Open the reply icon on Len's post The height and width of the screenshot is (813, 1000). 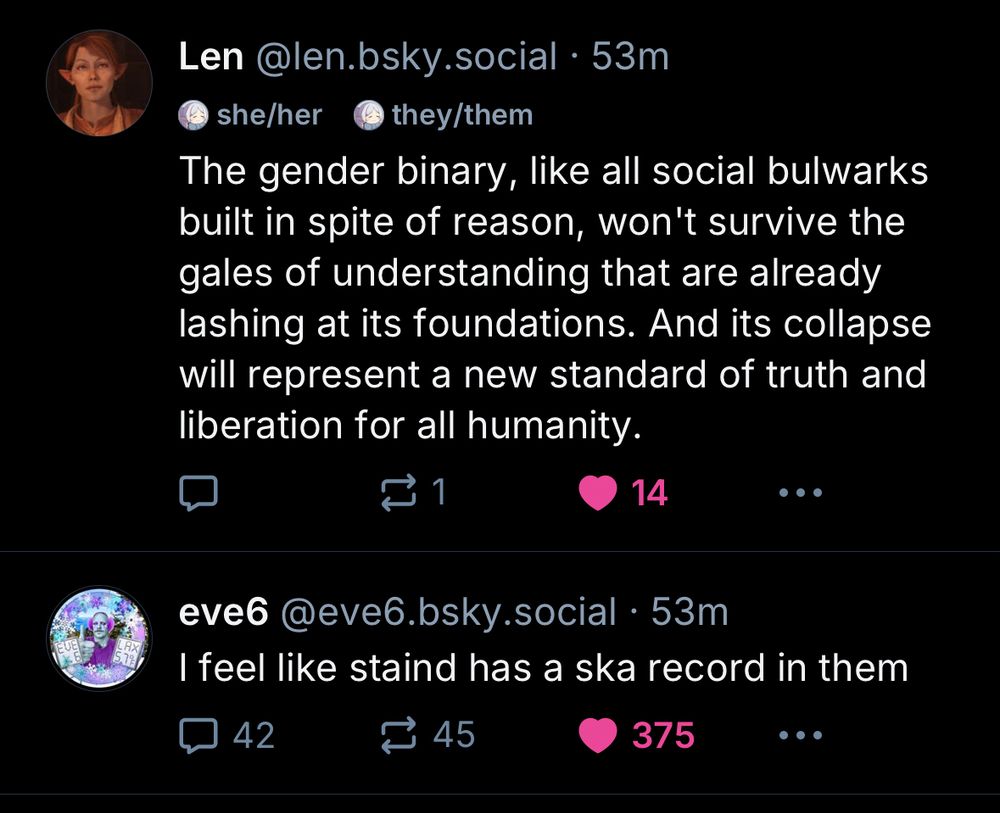tap(199, 491)
